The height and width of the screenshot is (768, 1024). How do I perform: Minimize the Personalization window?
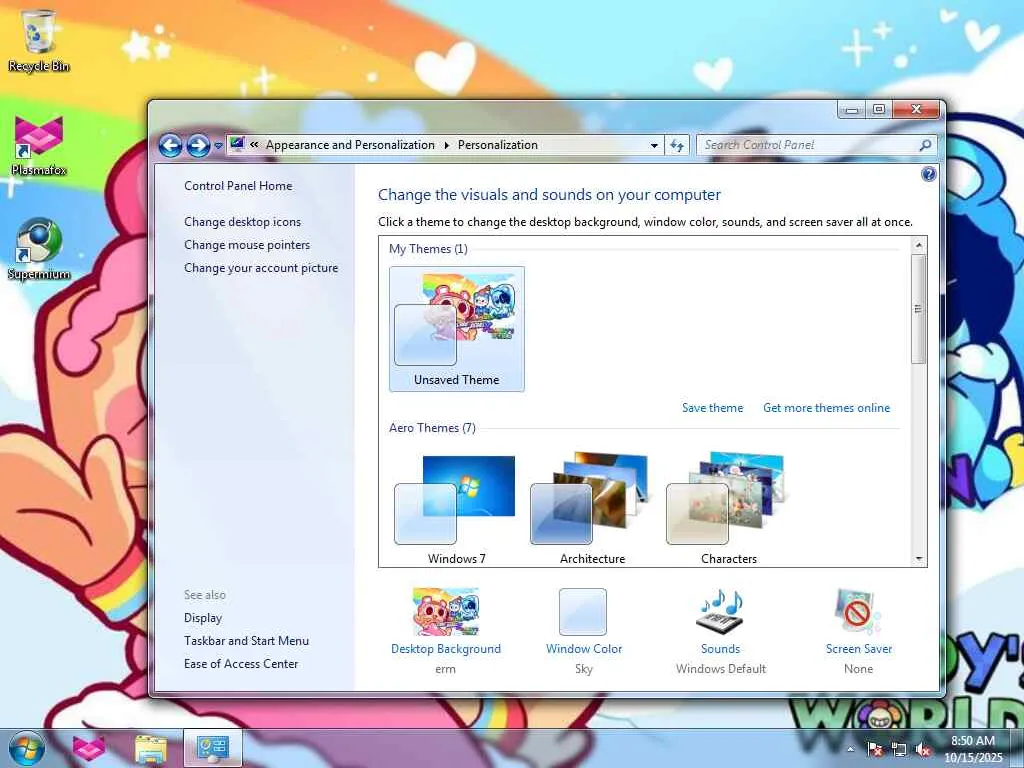(852, 109)
